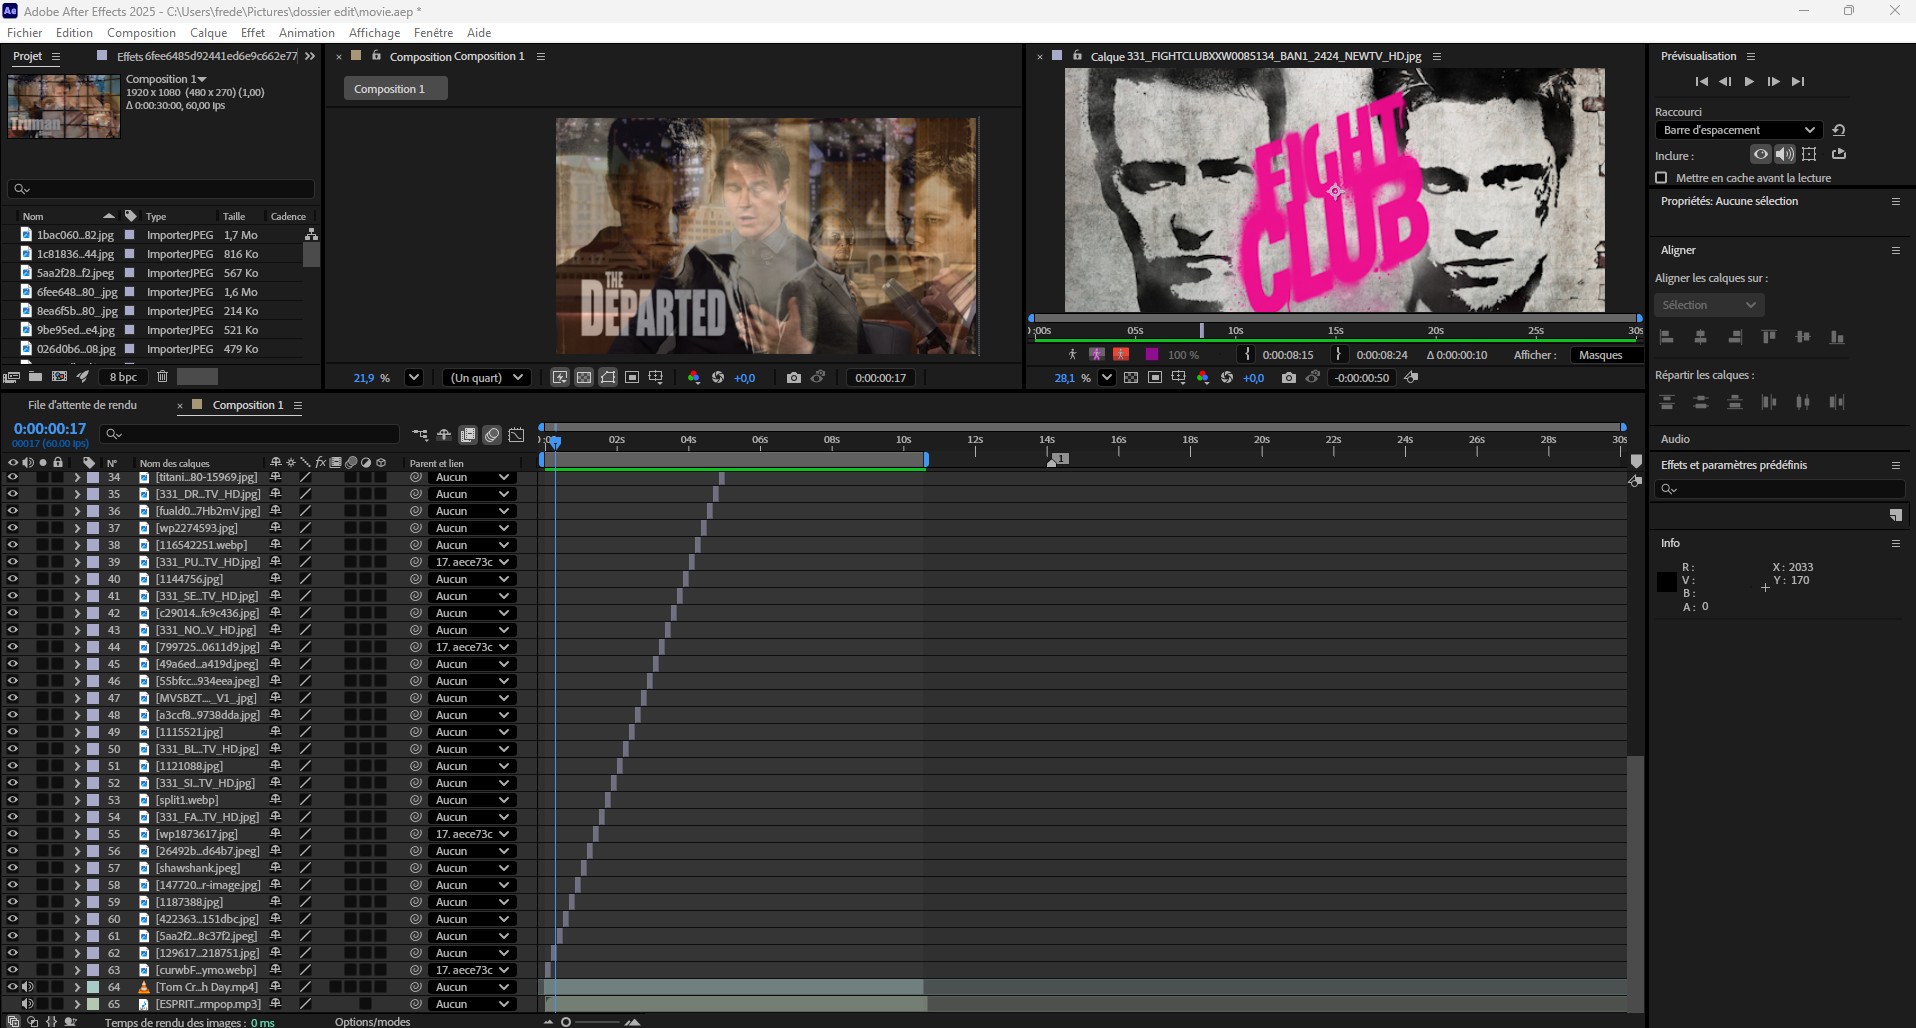Image resolution: width=1916 pixels, height=1028 pixels.
Task: Toggle motion blur for timeline
Action: pyautogui.click(x=492, y=435)
